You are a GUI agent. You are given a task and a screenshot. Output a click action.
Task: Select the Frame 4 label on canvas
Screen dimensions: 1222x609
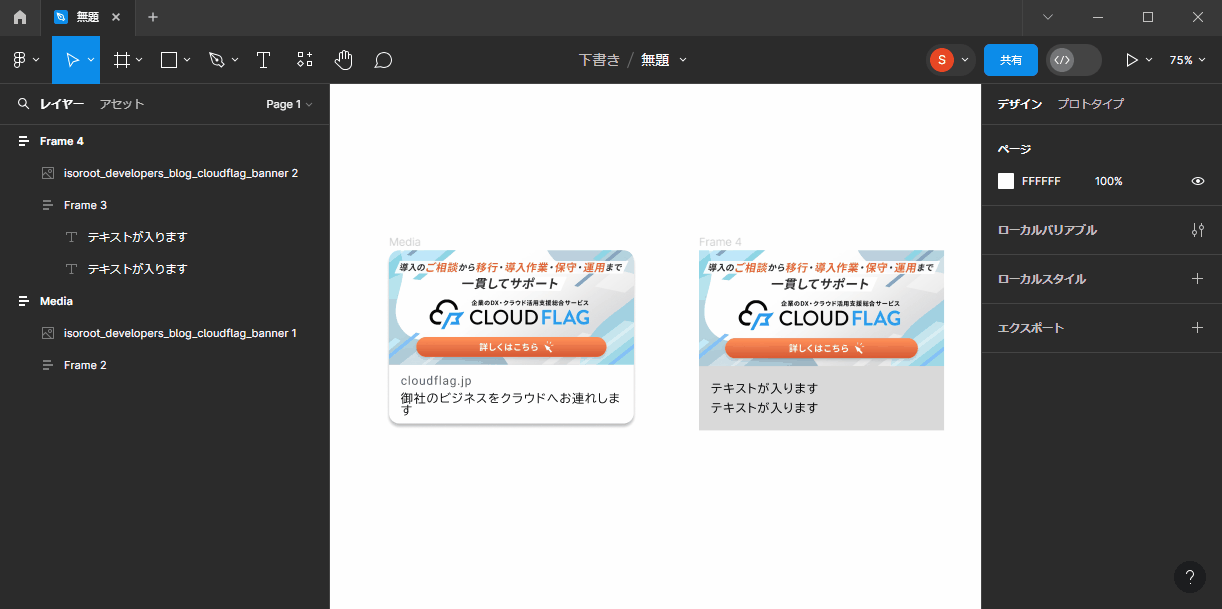[720, 242]
